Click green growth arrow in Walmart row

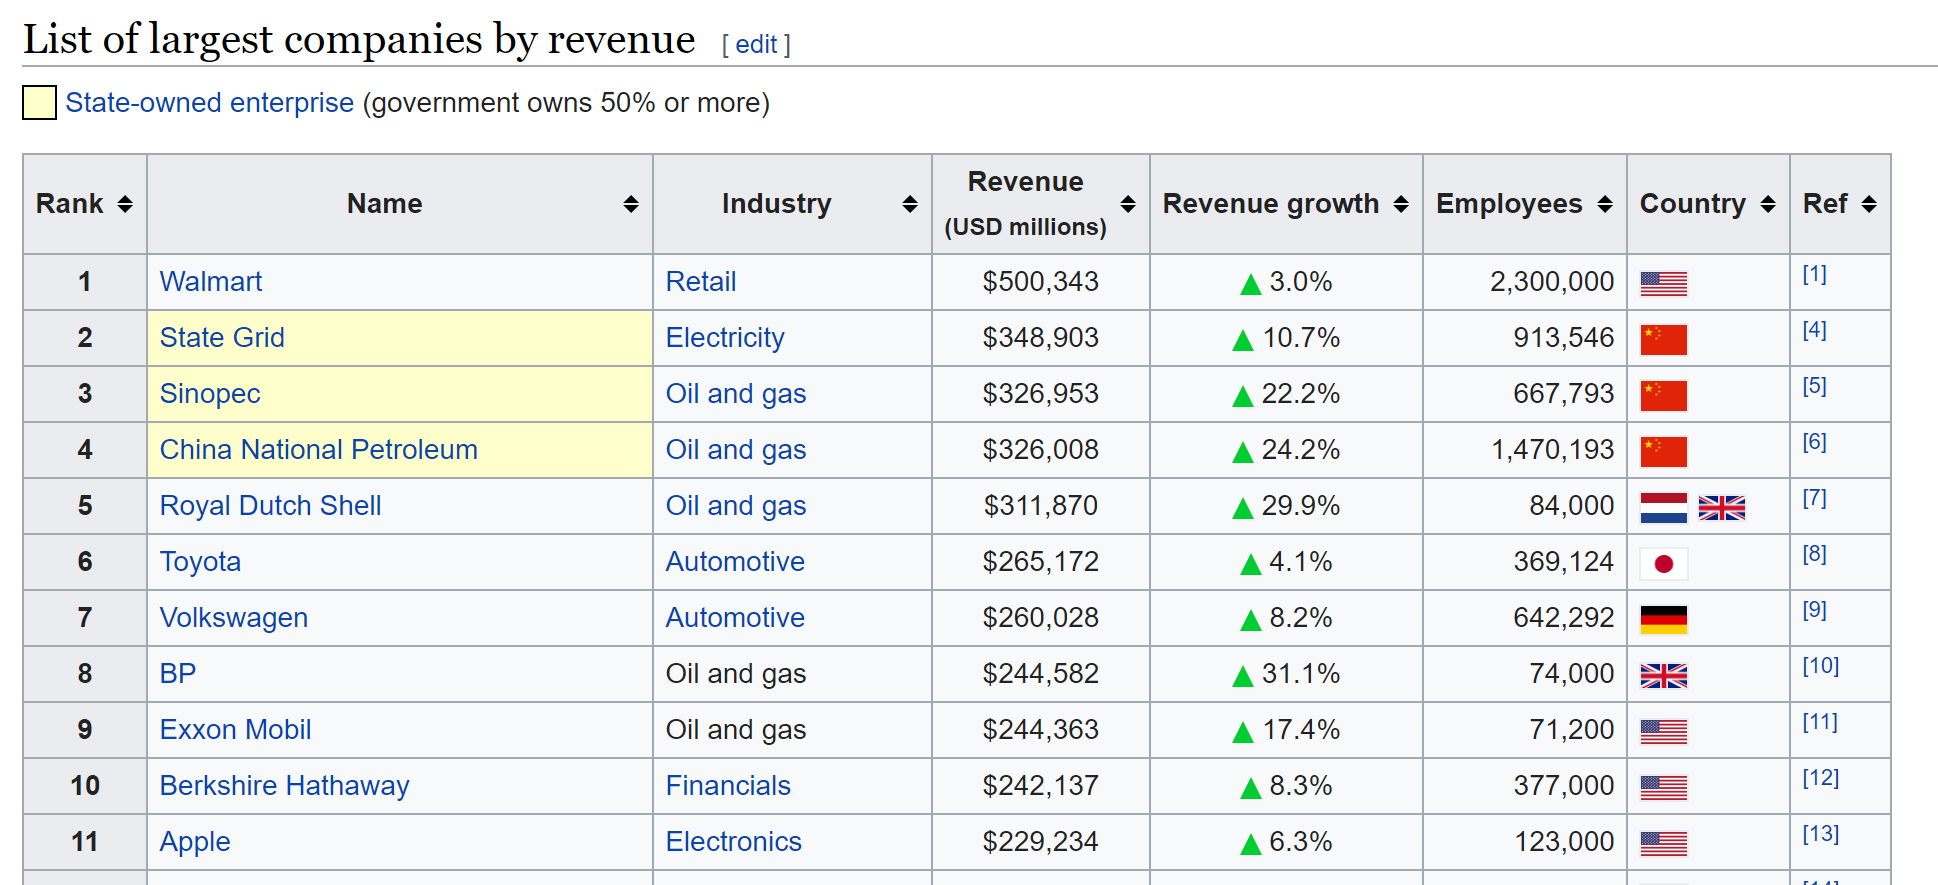tap(1250, 285)
